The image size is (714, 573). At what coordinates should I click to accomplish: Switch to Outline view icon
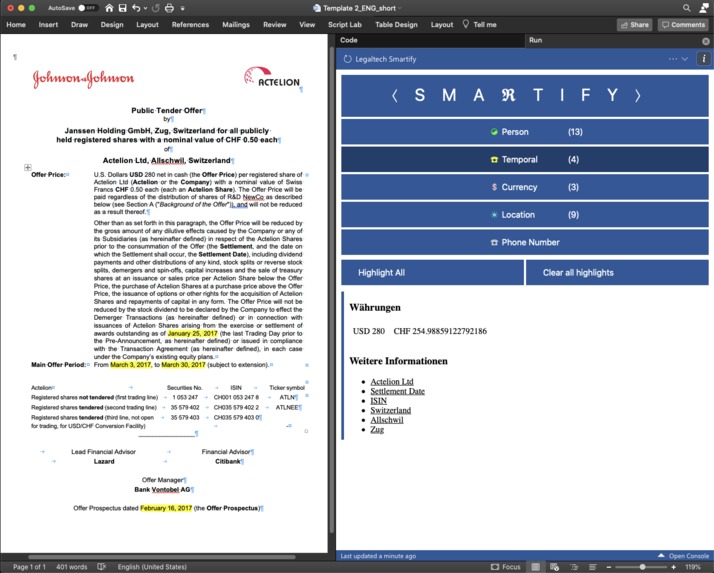(x=574, y=567)
